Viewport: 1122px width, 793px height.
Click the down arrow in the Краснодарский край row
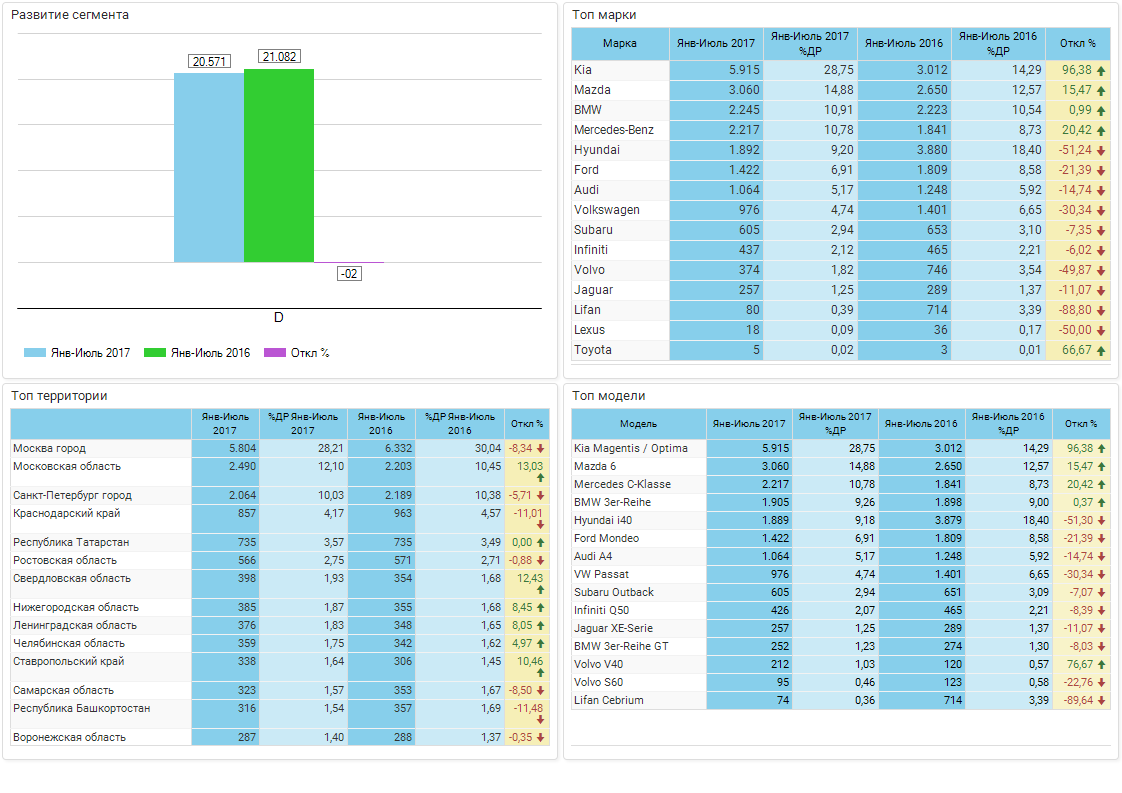point(540,525)
